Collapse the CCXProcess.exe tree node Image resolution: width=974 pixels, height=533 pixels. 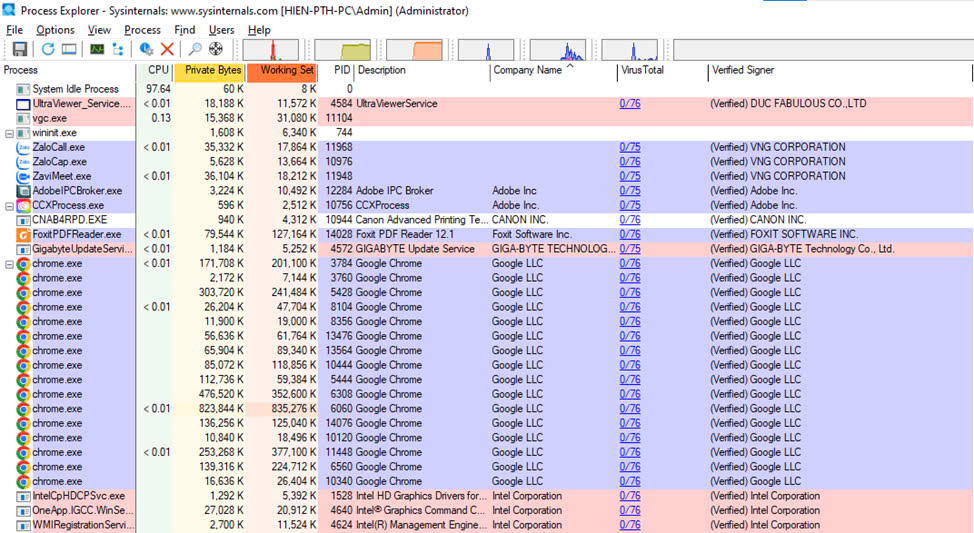9,206
